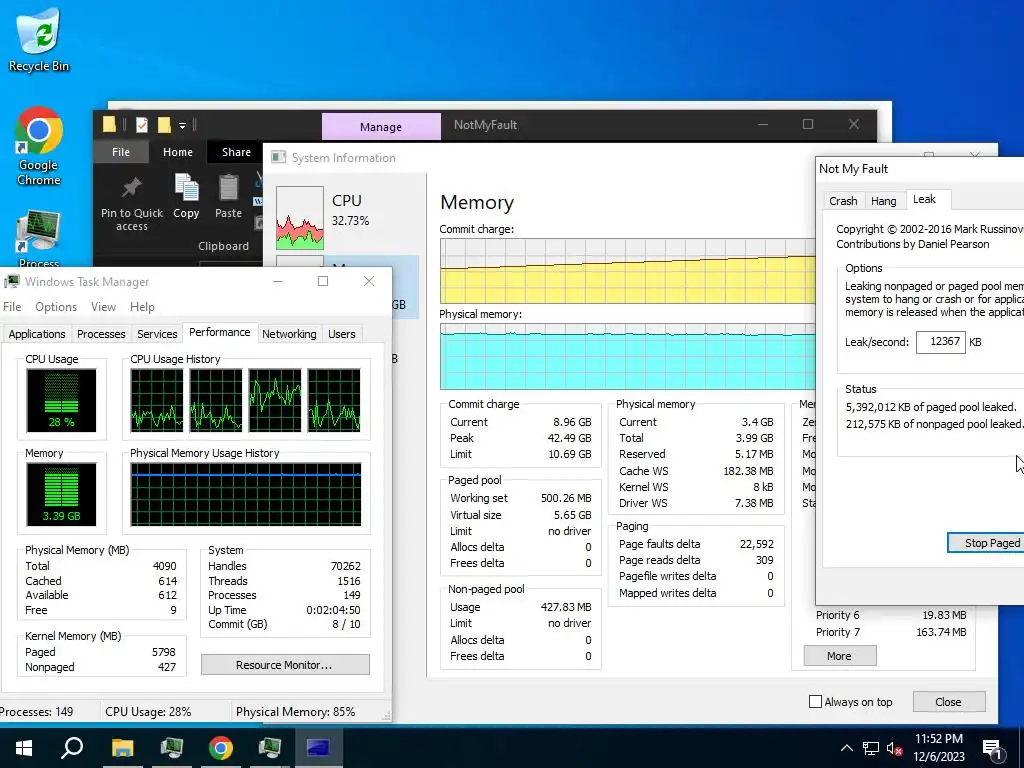Click the Chrome icon on the taskbar
Screen dimensions: 1024x768
221,748
